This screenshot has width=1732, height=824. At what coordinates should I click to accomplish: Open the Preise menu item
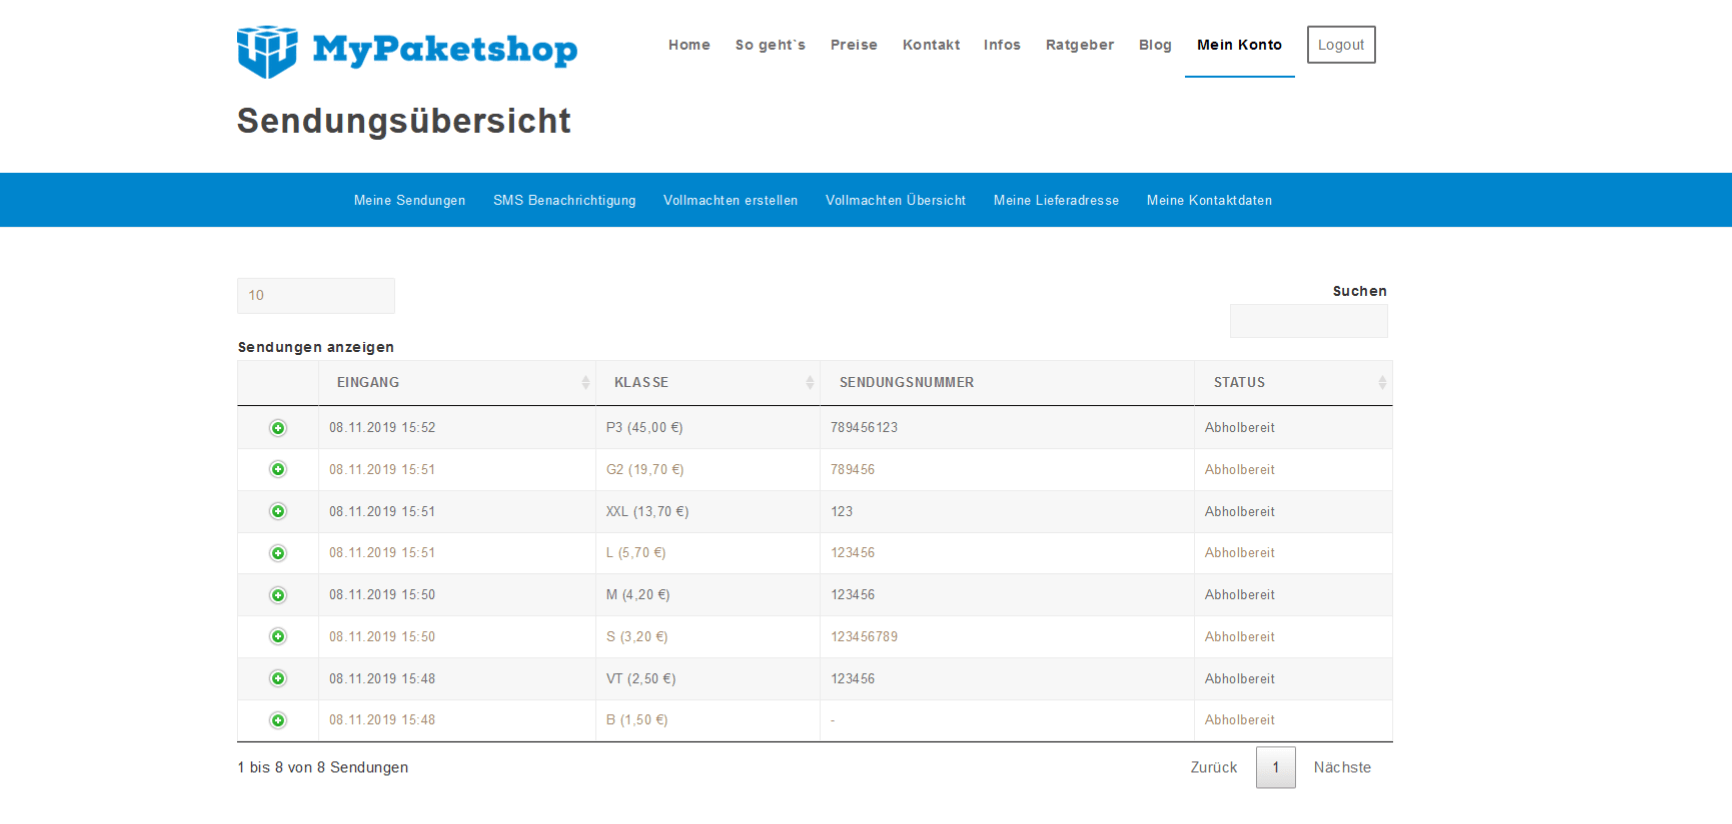pos(853,45)
